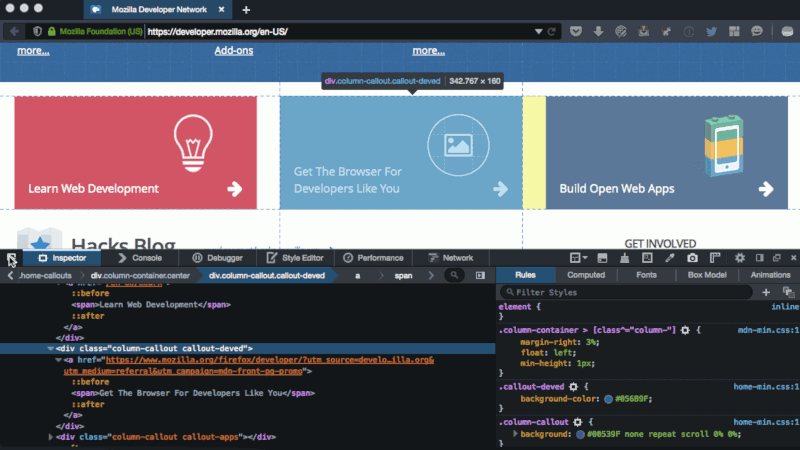The height and width of the screenshot is (450, 800).
Task: Collapse the callout-deved div node
Action: coord(50,348)
